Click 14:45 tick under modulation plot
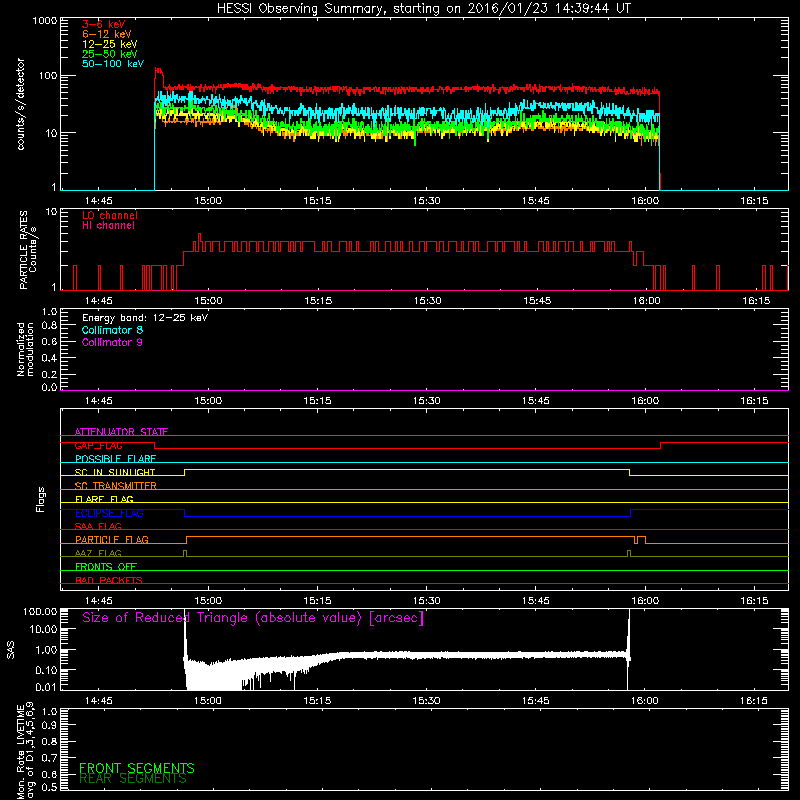 pyautogui.click(x=98, y=401)
